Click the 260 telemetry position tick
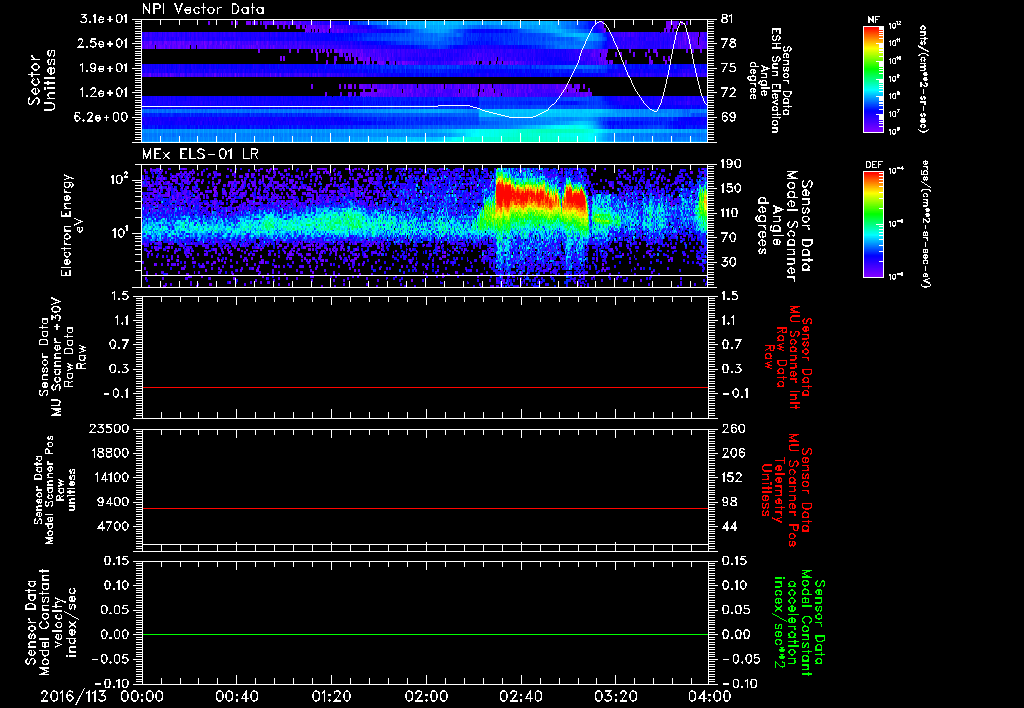The height and width of the screenshot is (708, 1024). 732,428
